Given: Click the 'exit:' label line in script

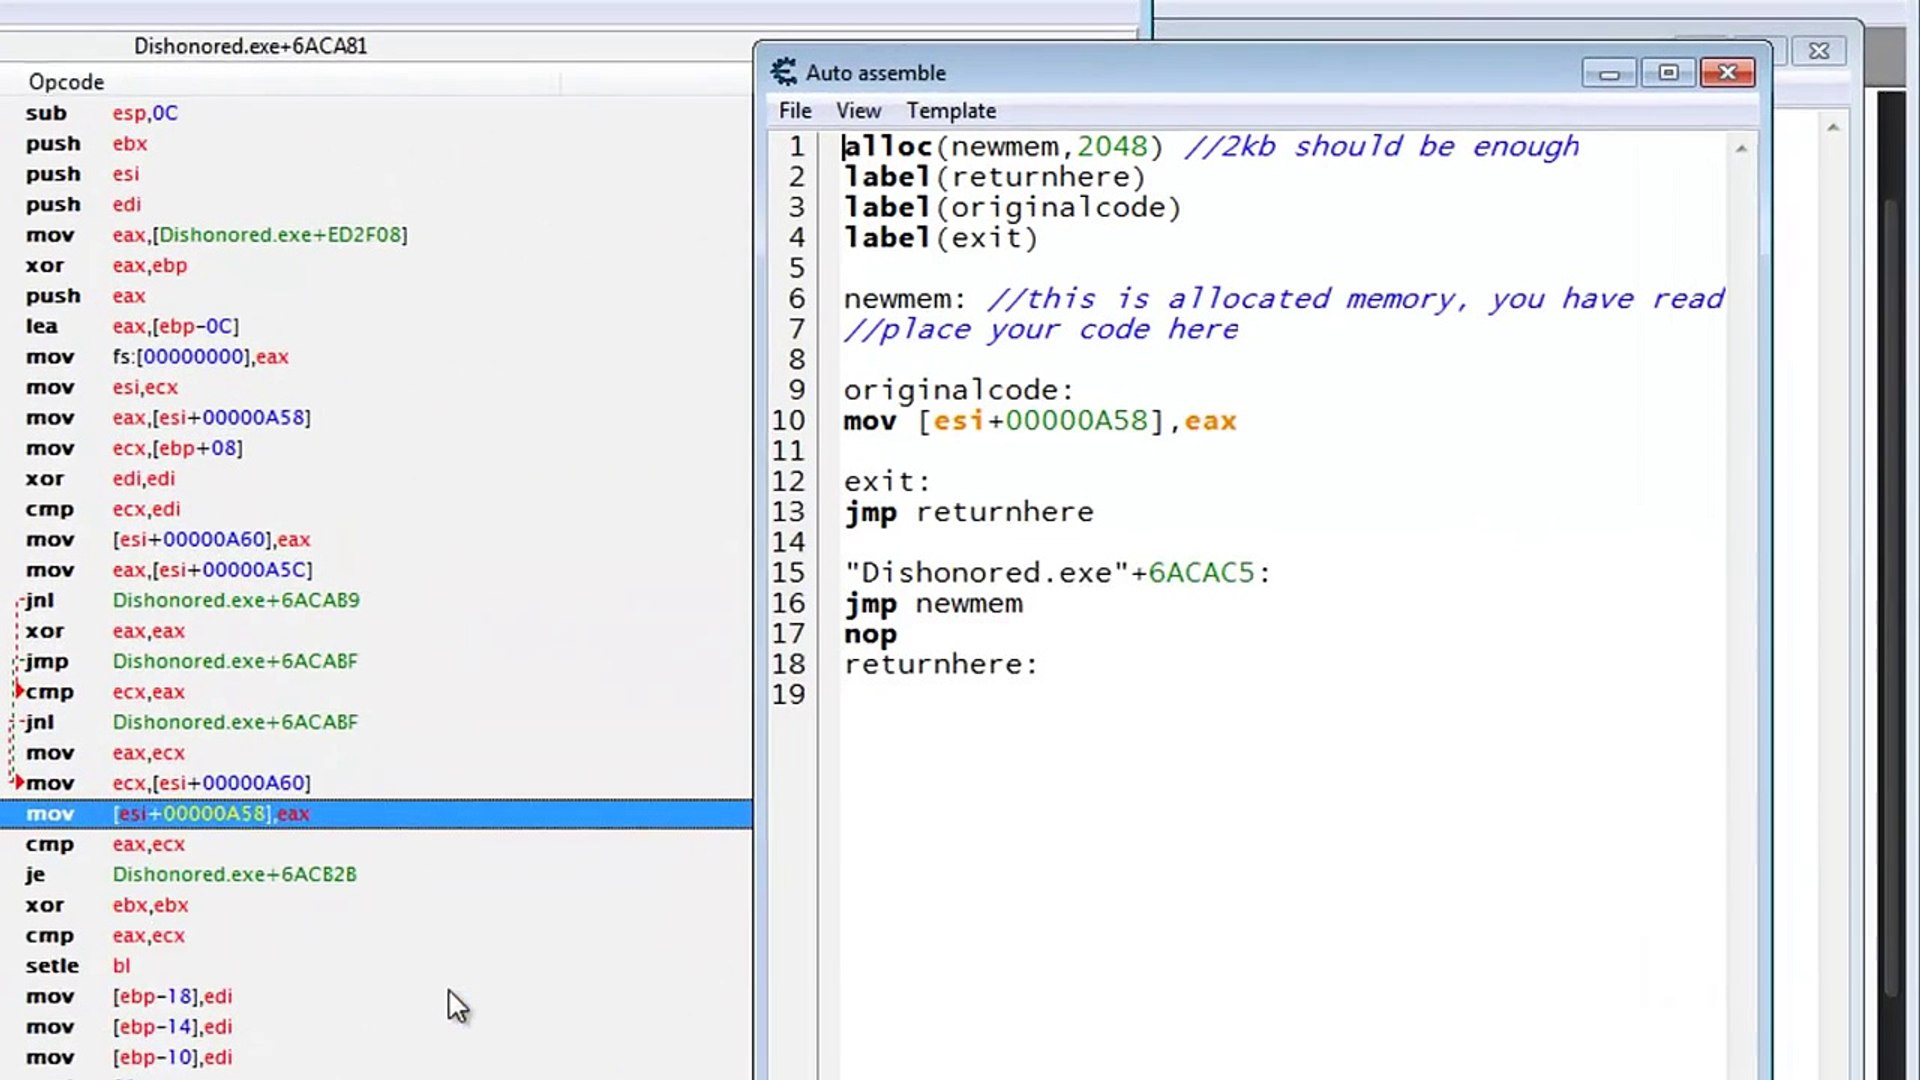Looking at the screenshot, I should pos(887,482).
